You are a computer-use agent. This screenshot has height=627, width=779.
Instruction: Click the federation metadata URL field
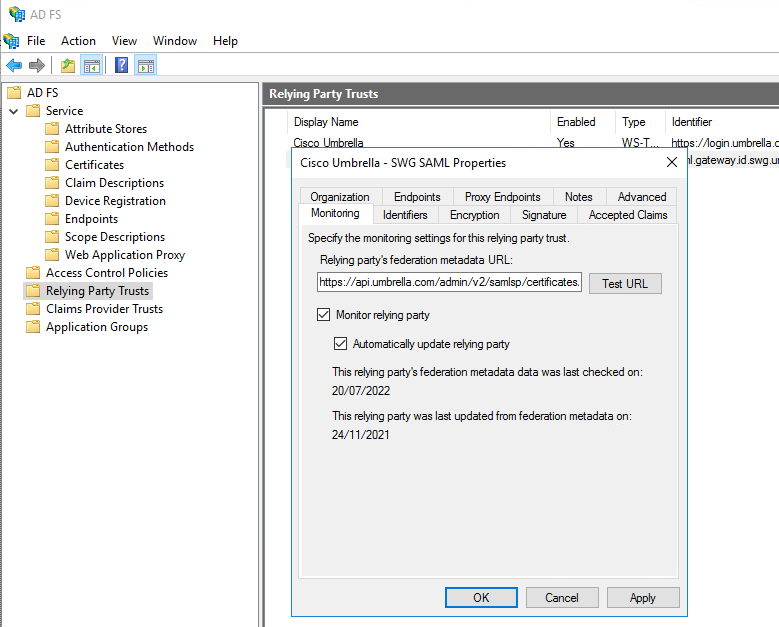point(449,282)
